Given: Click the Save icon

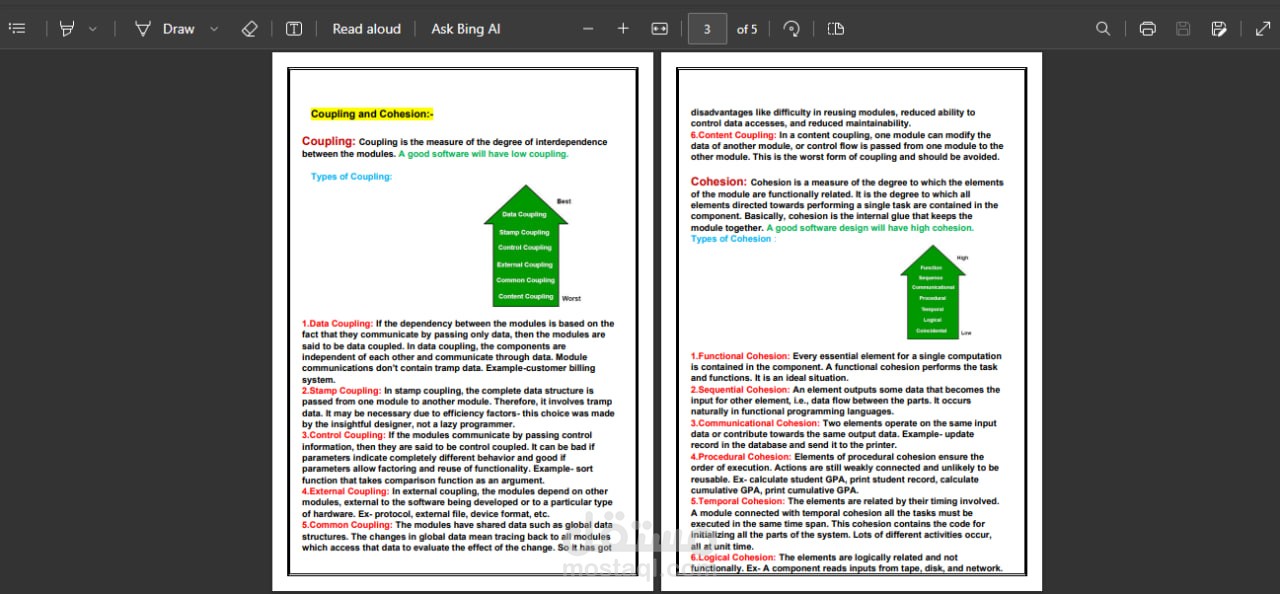Looking at the screenshot, I should pos(1183,29).
